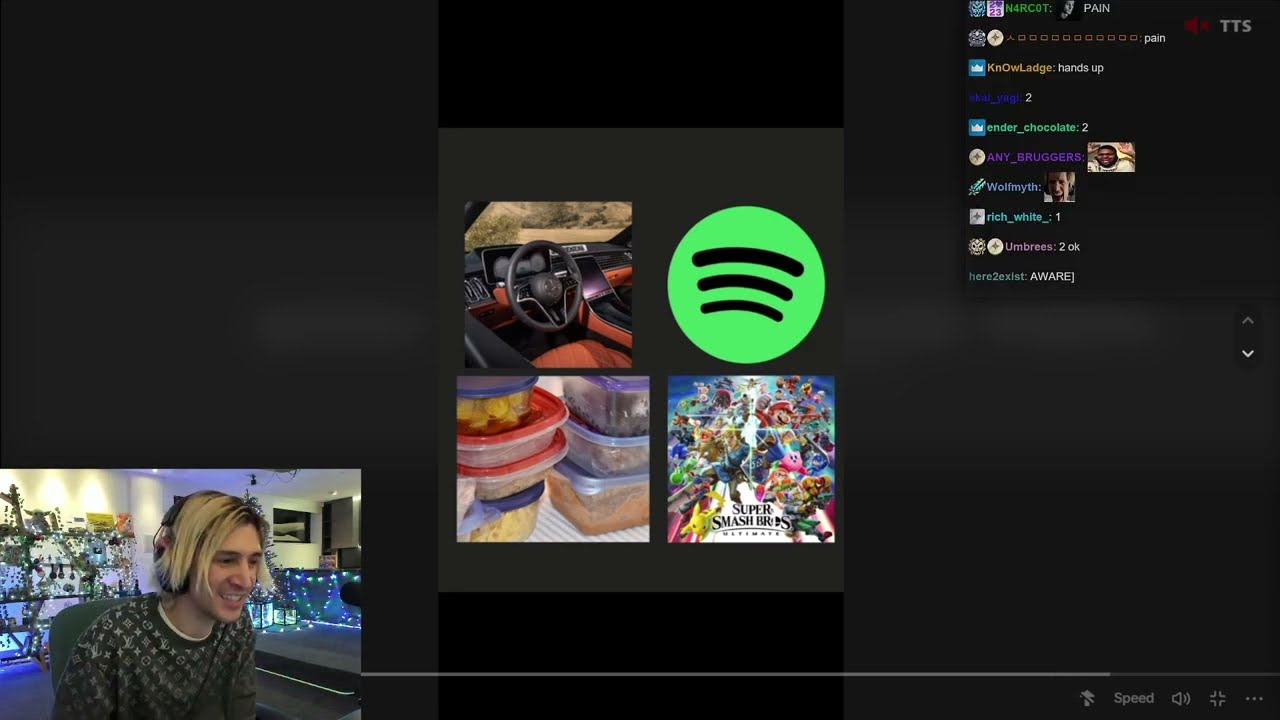
Task: Unmute the TTS speaker icon
Action: tap(1197, 26)
